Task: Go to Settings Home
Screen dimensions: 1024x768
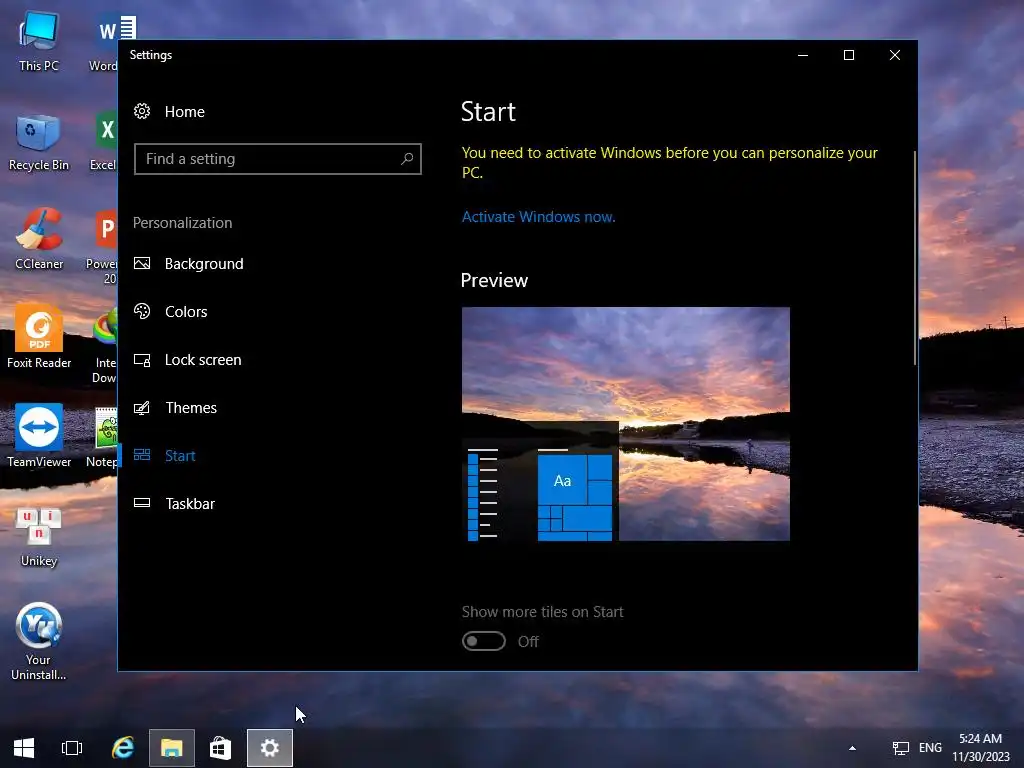Action: point(185,112)
